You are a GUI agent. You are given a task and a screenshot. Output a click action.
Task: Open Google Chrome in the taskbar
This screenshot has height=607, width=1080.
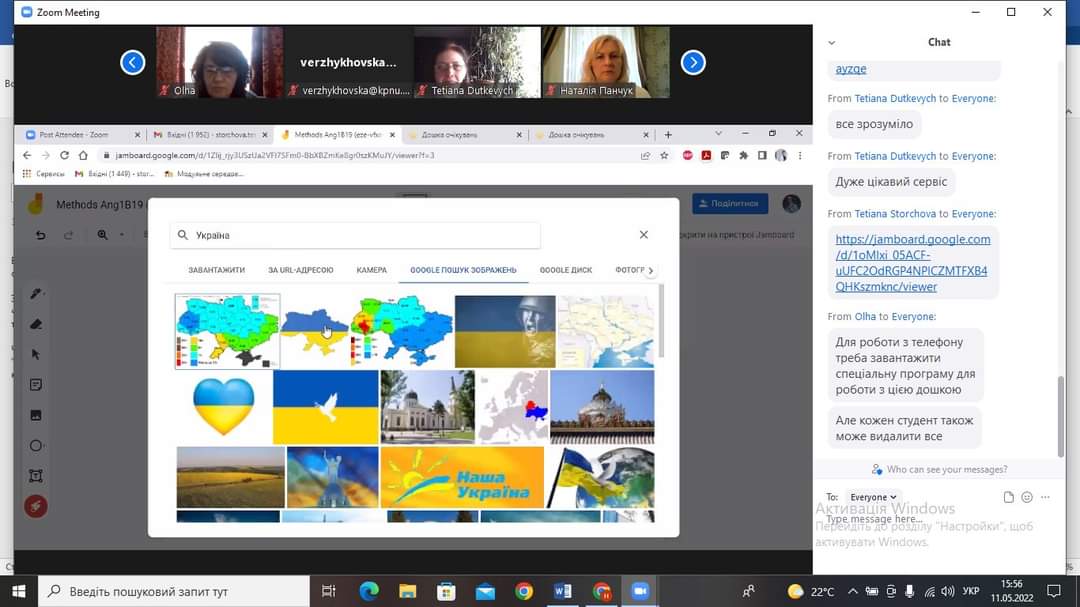(x=524, y=591)
